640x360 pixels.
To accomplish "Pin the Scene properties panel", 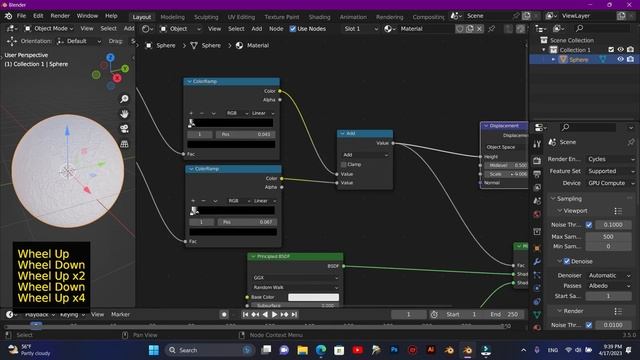I will click(x=631, y=142).
